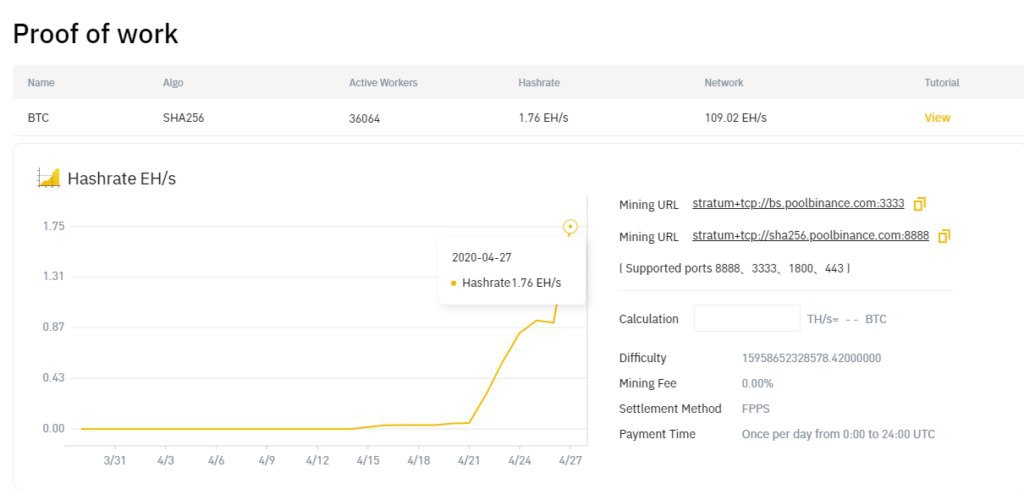Open the View tutorial link

pyautogui.click(x=937, y=118)
